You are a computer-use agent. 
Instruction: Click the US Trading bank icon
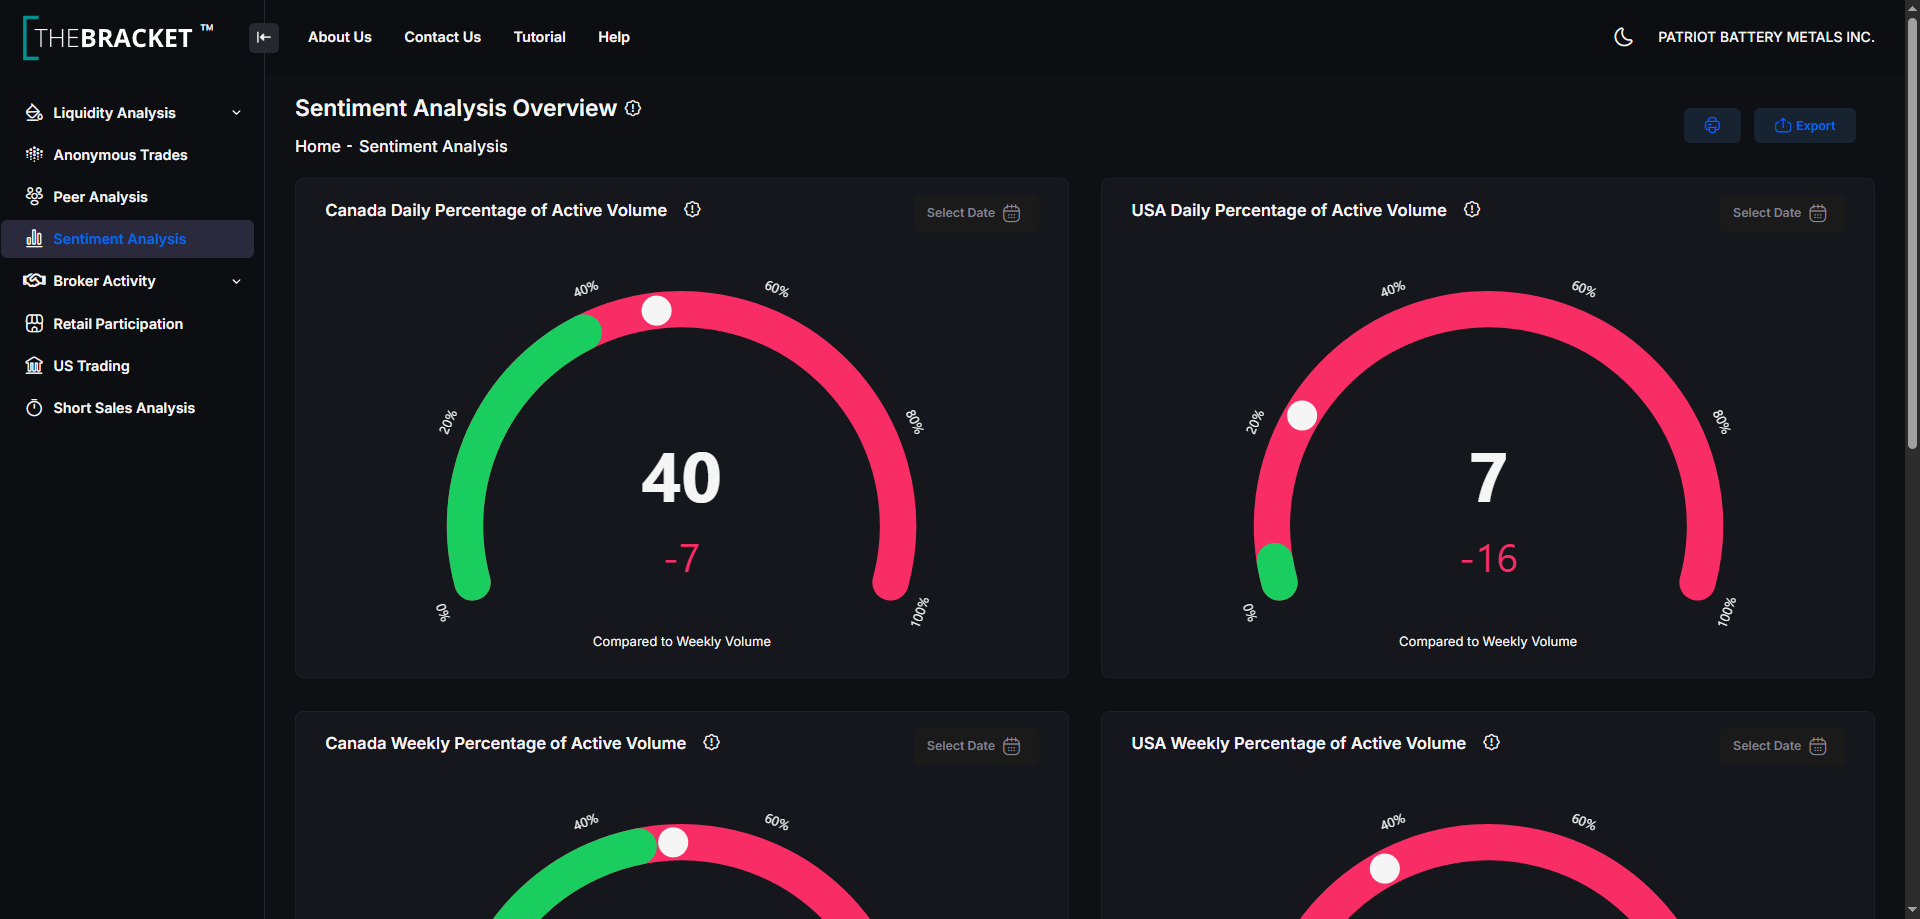(34, 366)
